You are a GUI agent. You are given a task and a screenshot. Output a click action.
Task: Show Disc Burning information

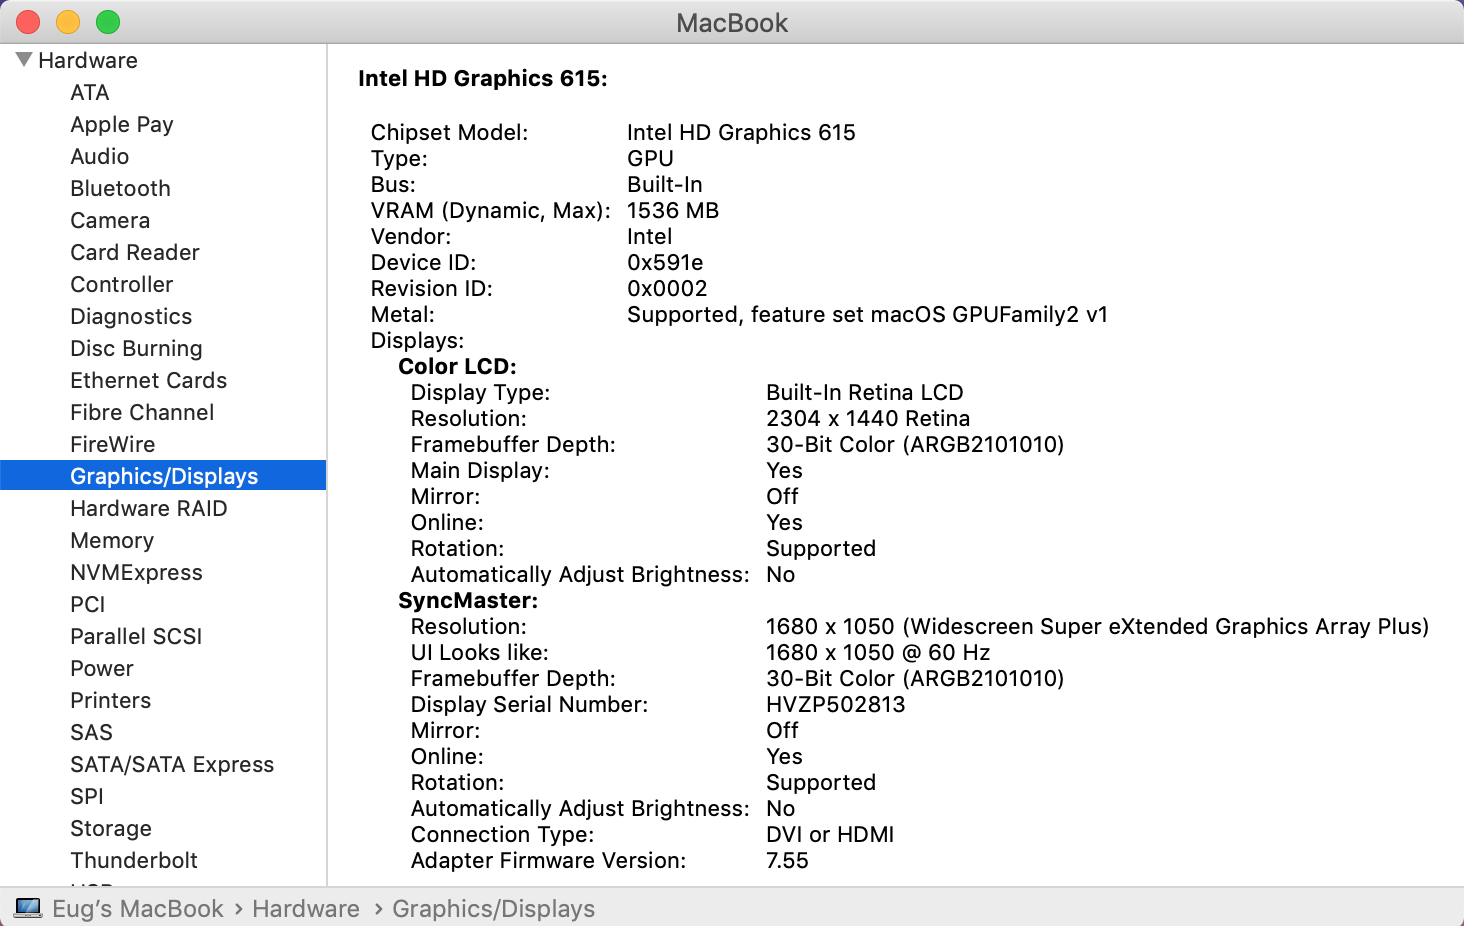click(x=136, y=348)
